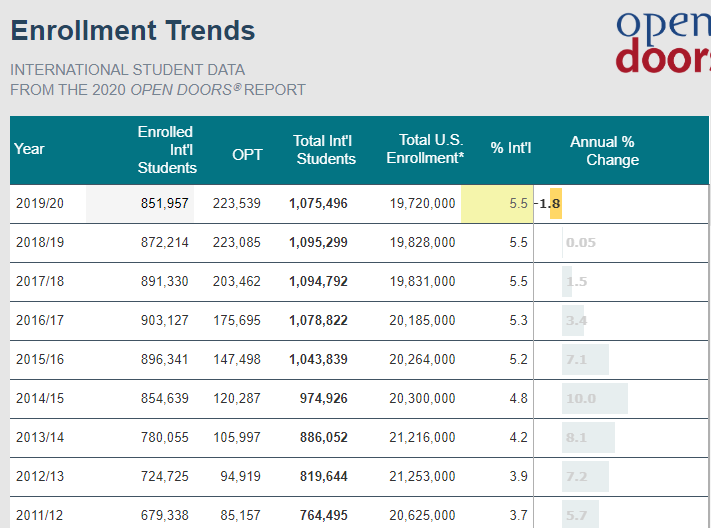Viewport: 711px width, 528px height.
Task: Click the orange -1.8 change bar
Action: coord(554,203)
